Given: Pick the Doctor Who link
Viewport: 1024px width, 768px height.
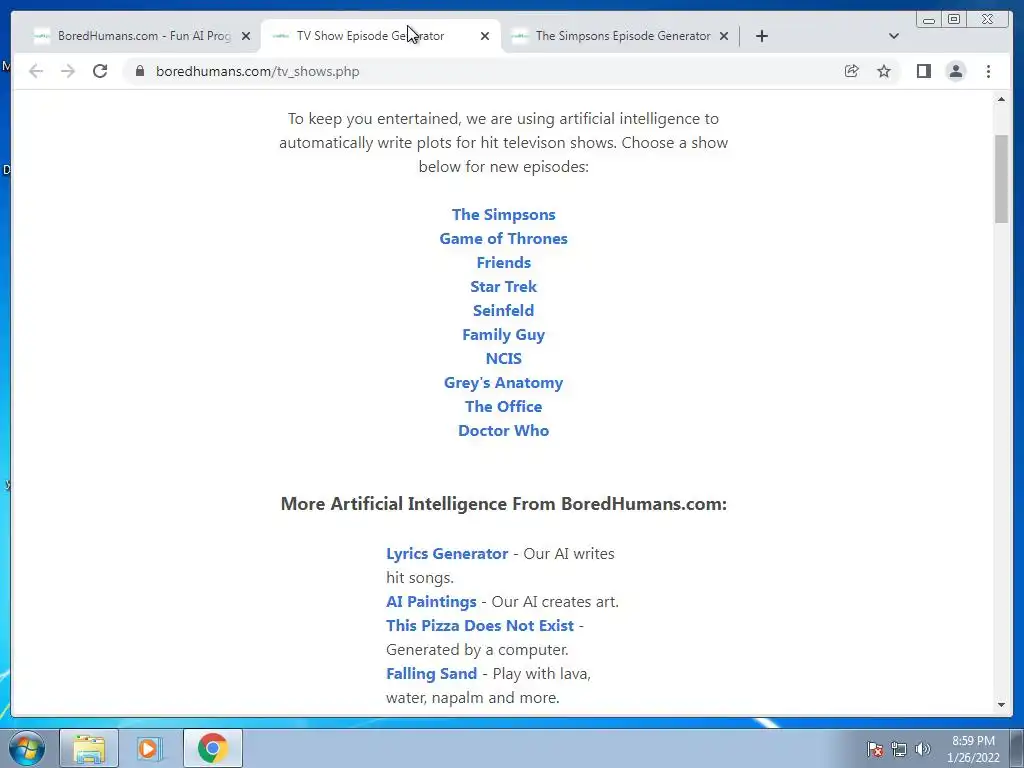Looking at the screenshot, I should coord(504,430).
